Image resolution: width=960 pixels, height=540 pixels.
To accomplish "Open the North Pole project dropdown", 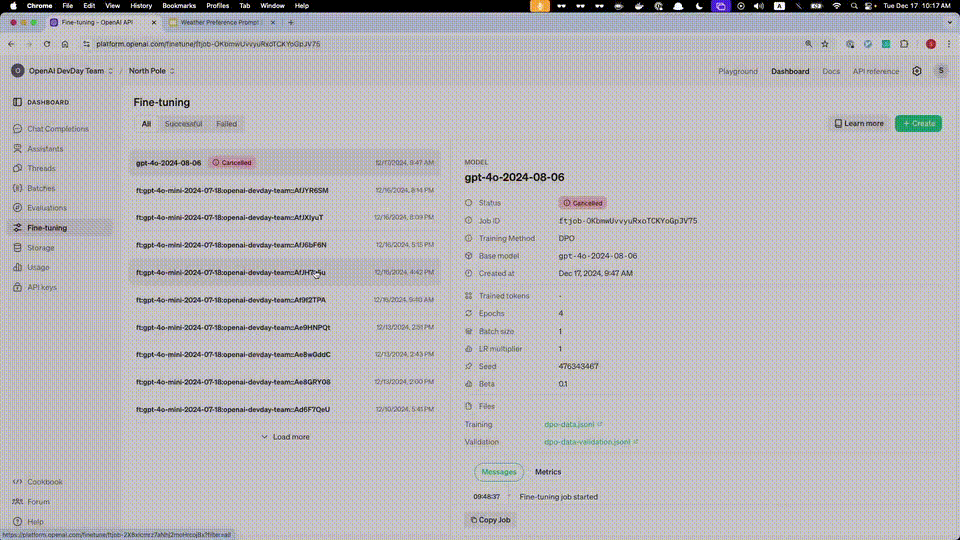I will coord(152,71).
